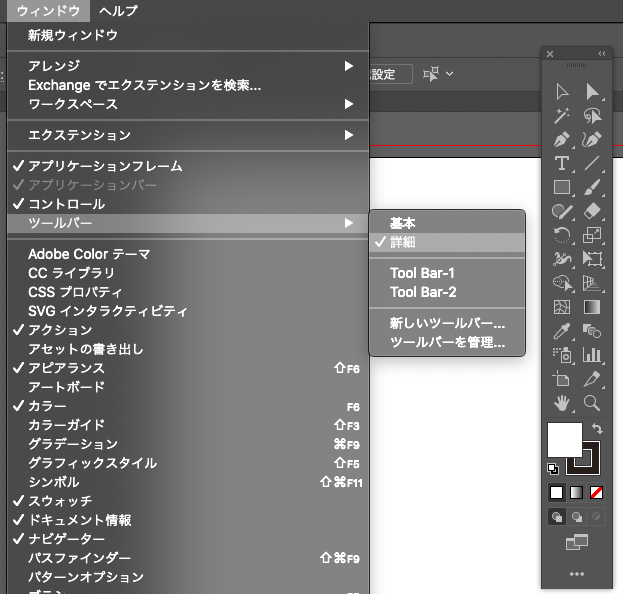The image size is (623, 594).
Task: Toggle アプリケーションフレーム checkmark item
Action: pos(188,166)
